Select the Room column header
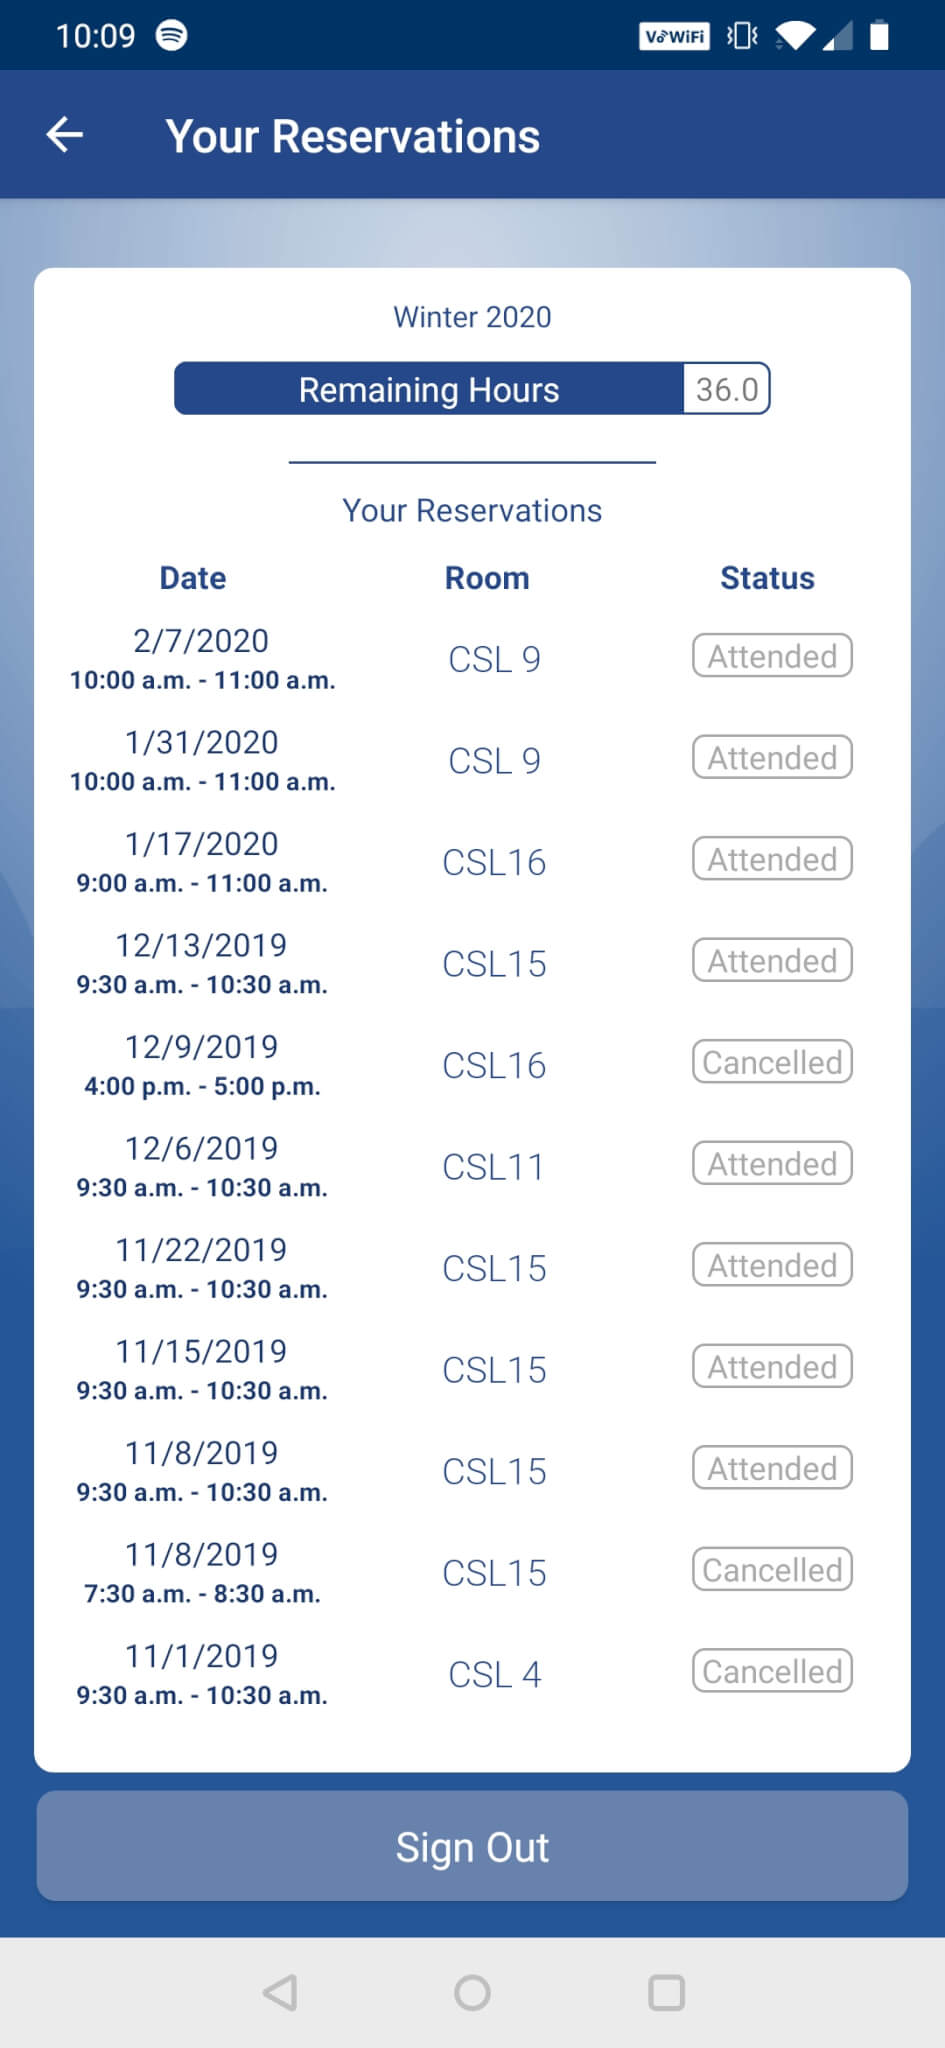The width and height of the screenshot is (945, 2048). (x=487, y=578)
